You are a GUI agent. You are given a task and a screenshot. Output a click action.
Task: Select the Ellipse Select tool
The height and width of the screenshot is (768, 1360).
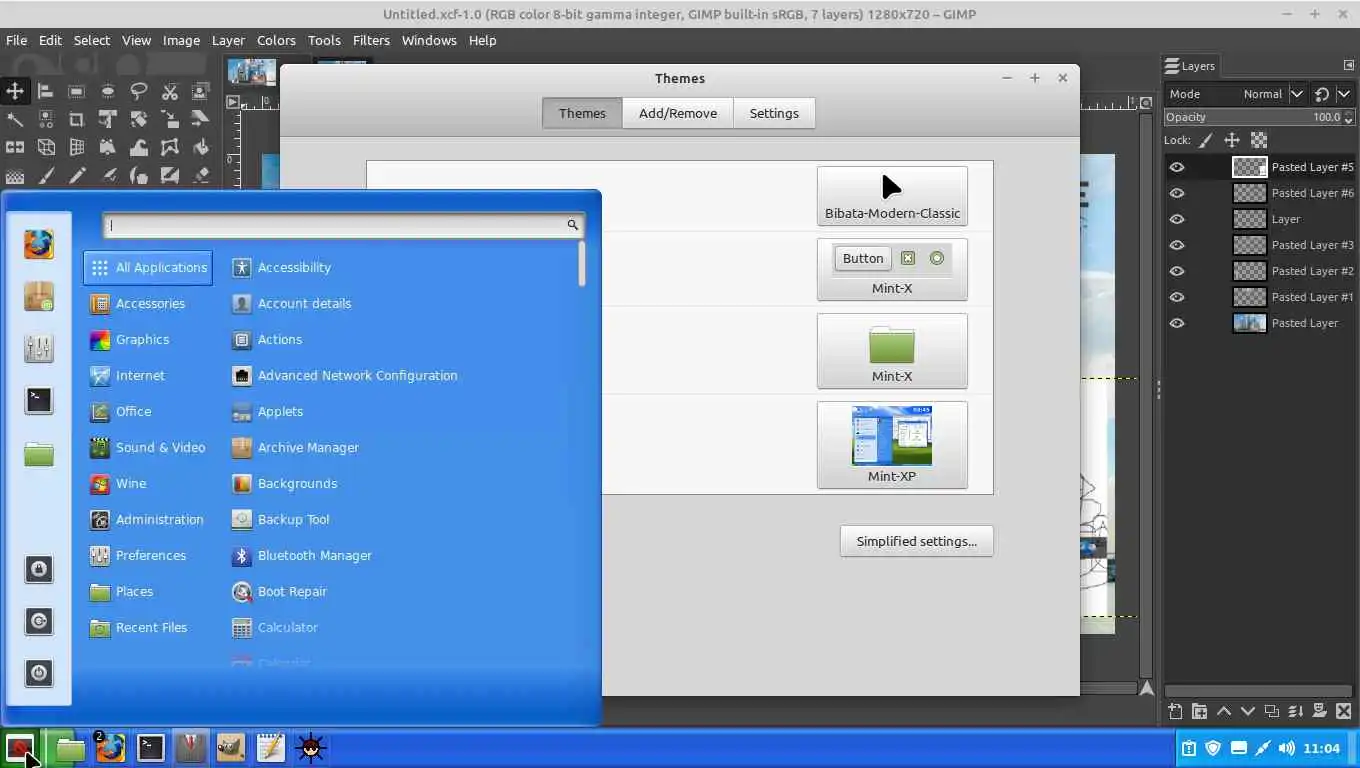pos(107,91)
